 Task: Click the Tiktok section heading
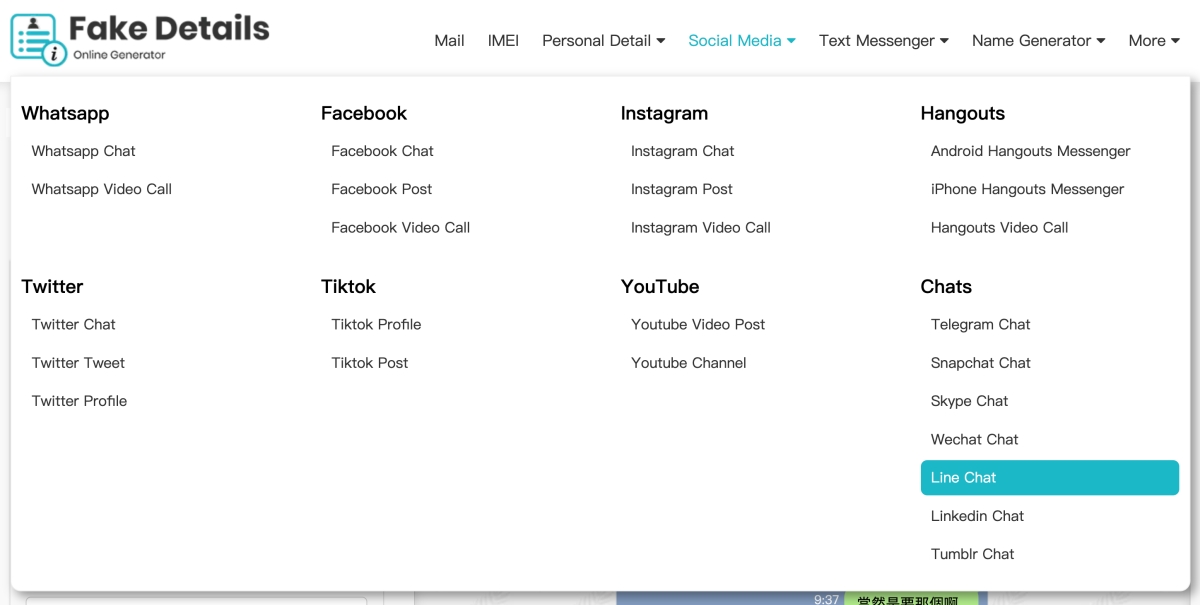pos(348,286)
